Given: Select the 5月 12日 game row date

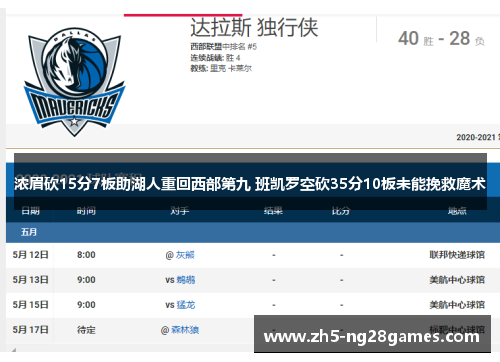Looking at the screenshot, I should (31, 255).
